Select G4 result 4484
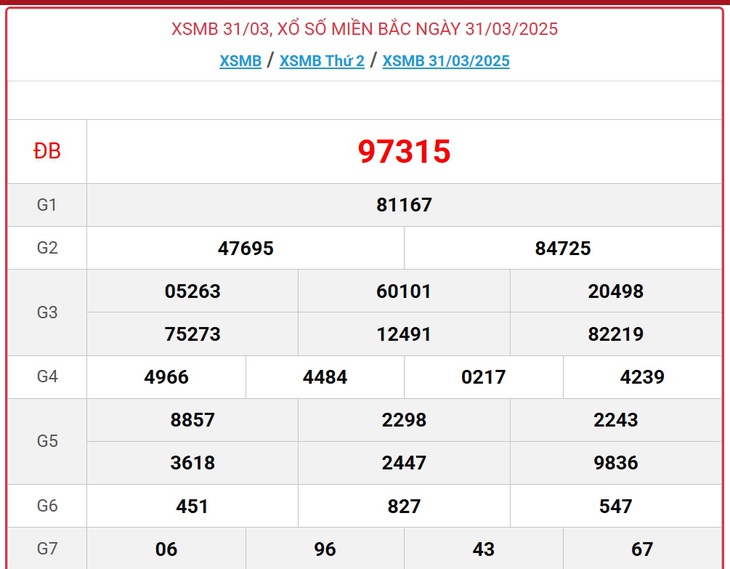The width and height of the screenshot is (730, 569). coord(325,377)
